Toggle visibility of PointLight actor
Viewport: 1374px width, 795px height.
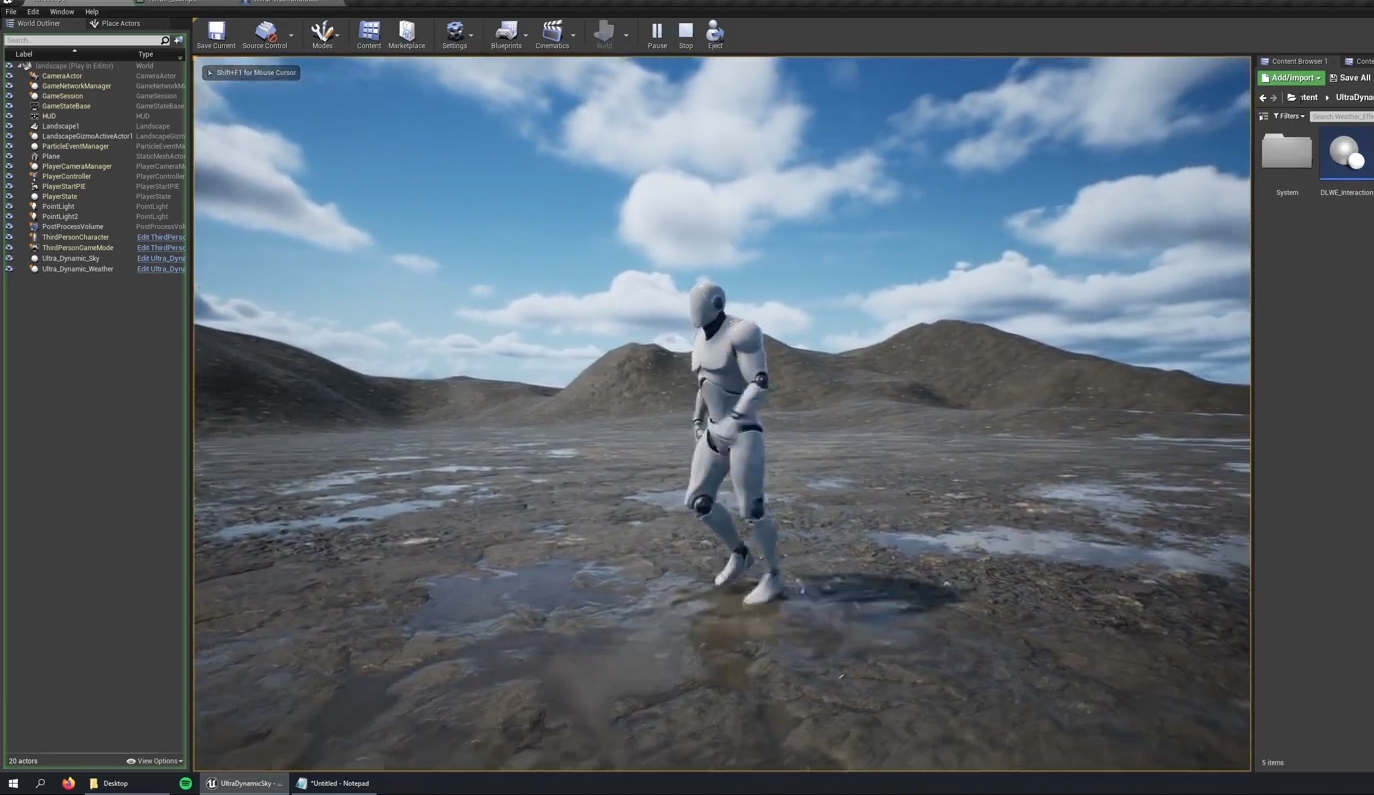[x=10, y=207]
